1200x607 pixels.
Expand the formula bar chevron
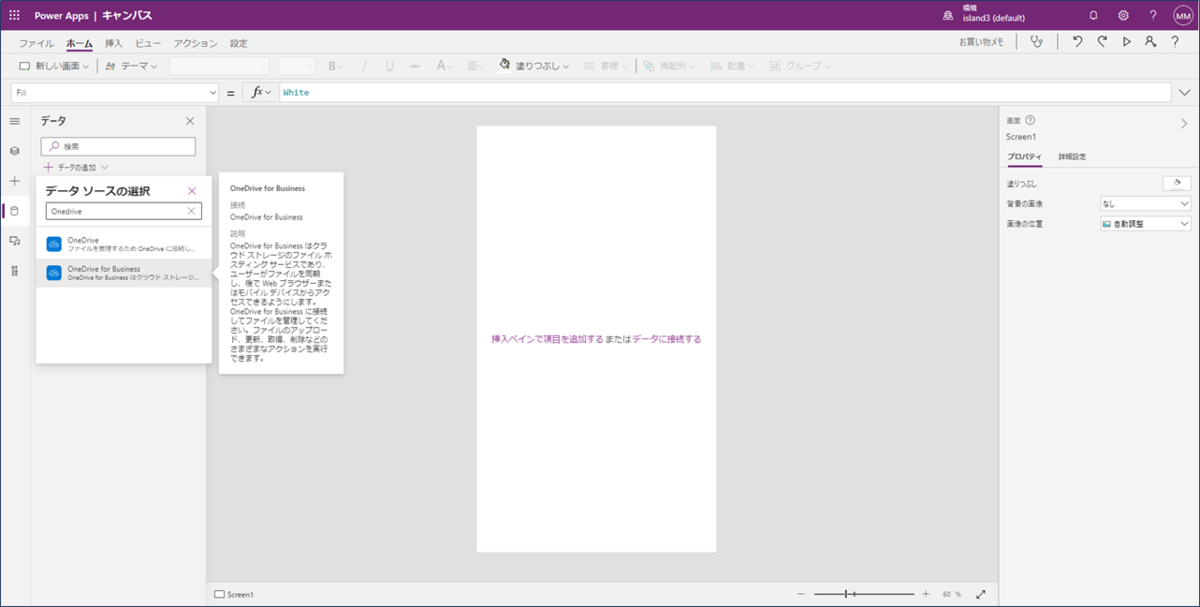1186,92
